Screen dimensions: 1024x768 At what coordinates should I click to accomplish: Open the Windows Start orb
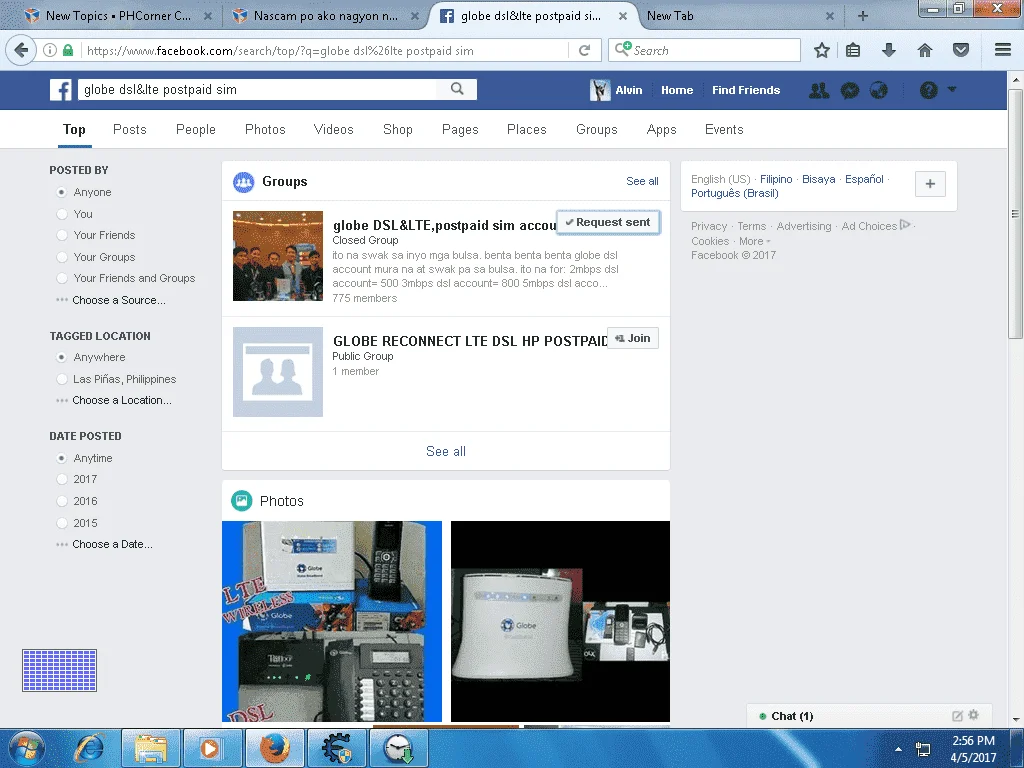tap(26, 748)
